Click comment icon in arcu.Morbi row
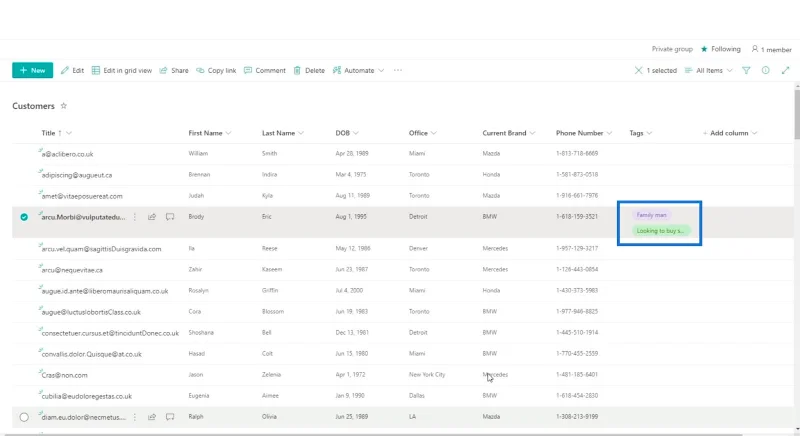800x436 pixels. 170,217
